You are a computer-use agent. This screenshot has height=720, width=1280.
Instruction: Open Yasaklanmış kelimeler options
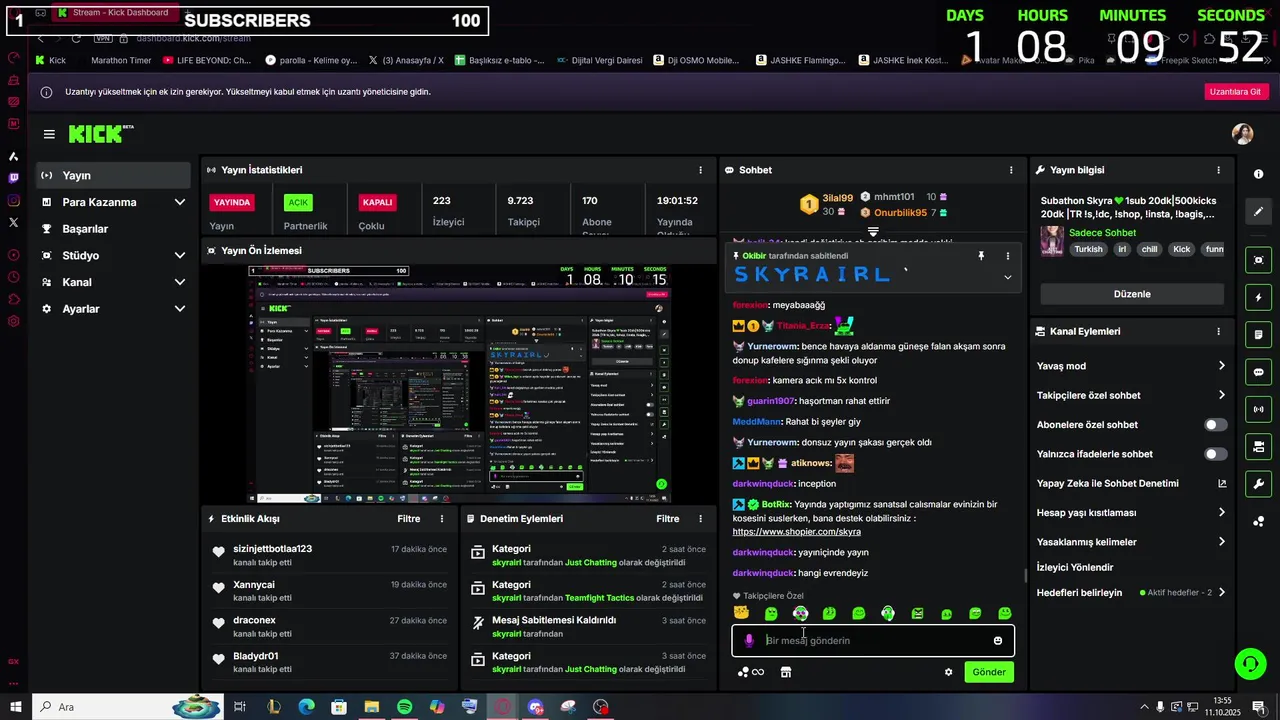1131,542
